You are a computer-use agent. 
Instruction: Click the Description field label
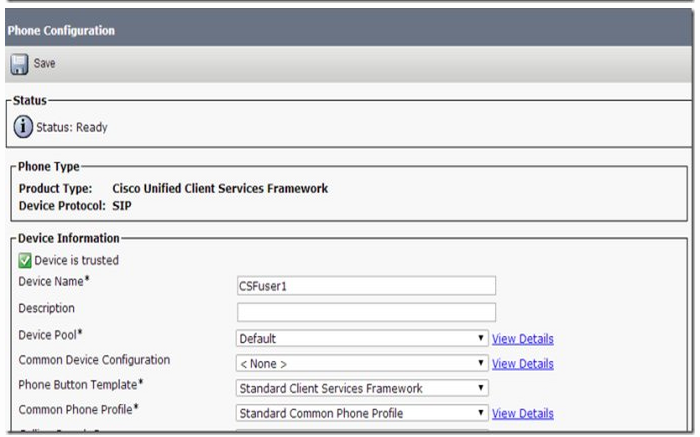[46, 308]
